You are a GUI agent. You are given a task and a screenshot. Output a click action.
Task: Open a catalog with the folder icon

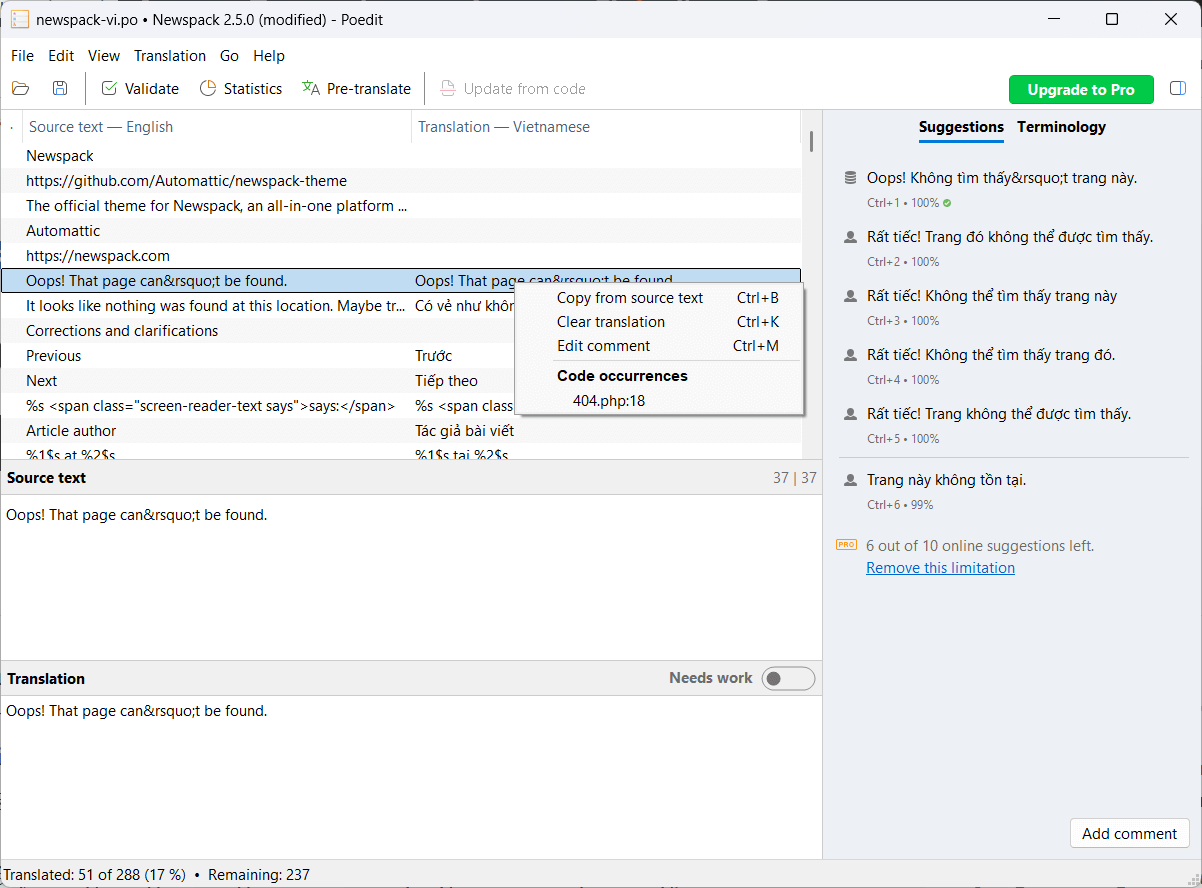(x=21, y=88)
